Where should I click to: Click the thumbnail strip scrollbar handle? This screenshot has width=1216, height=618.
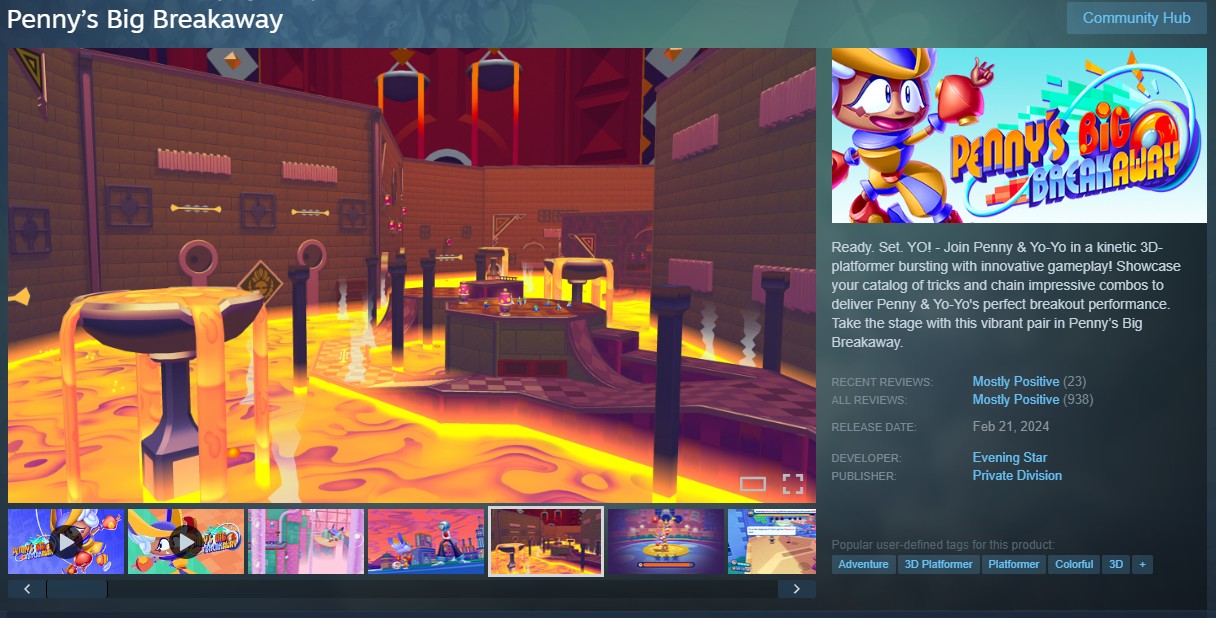pyautogui.click(x=77, y=589)
